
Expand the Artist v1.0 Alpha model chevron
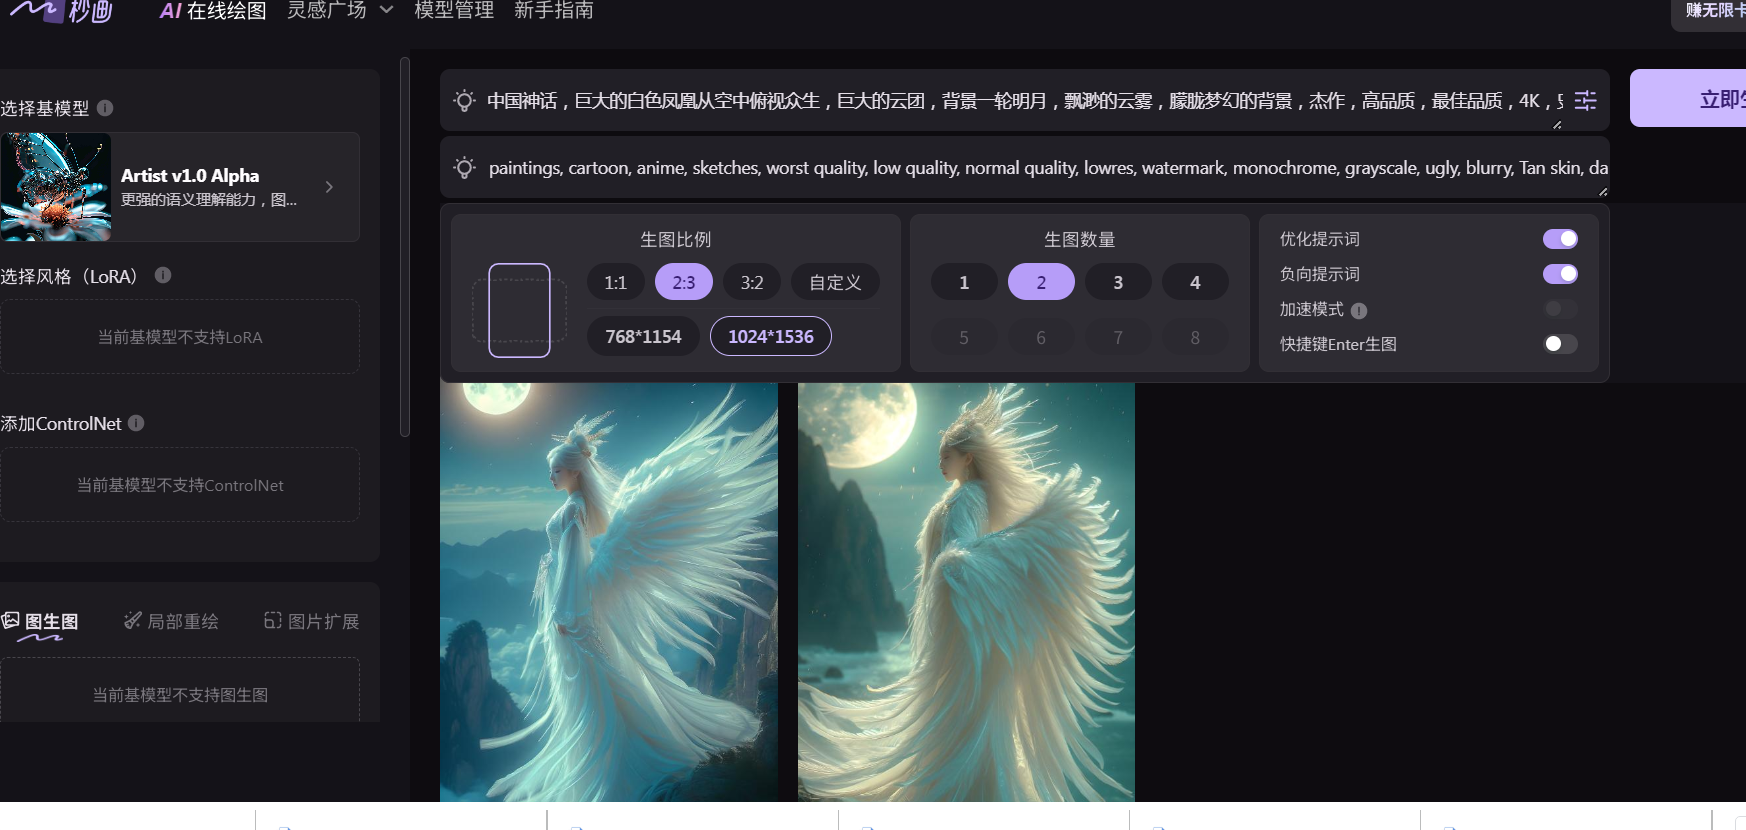(329, 187)
